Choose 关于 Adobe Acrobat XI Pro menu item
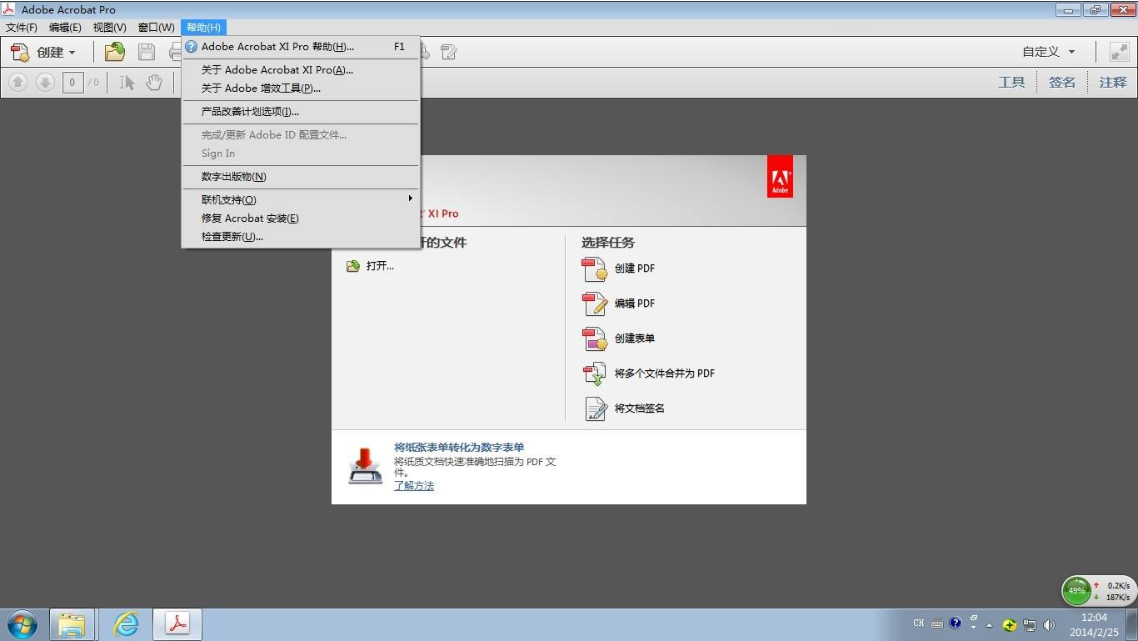 point(277,70)
